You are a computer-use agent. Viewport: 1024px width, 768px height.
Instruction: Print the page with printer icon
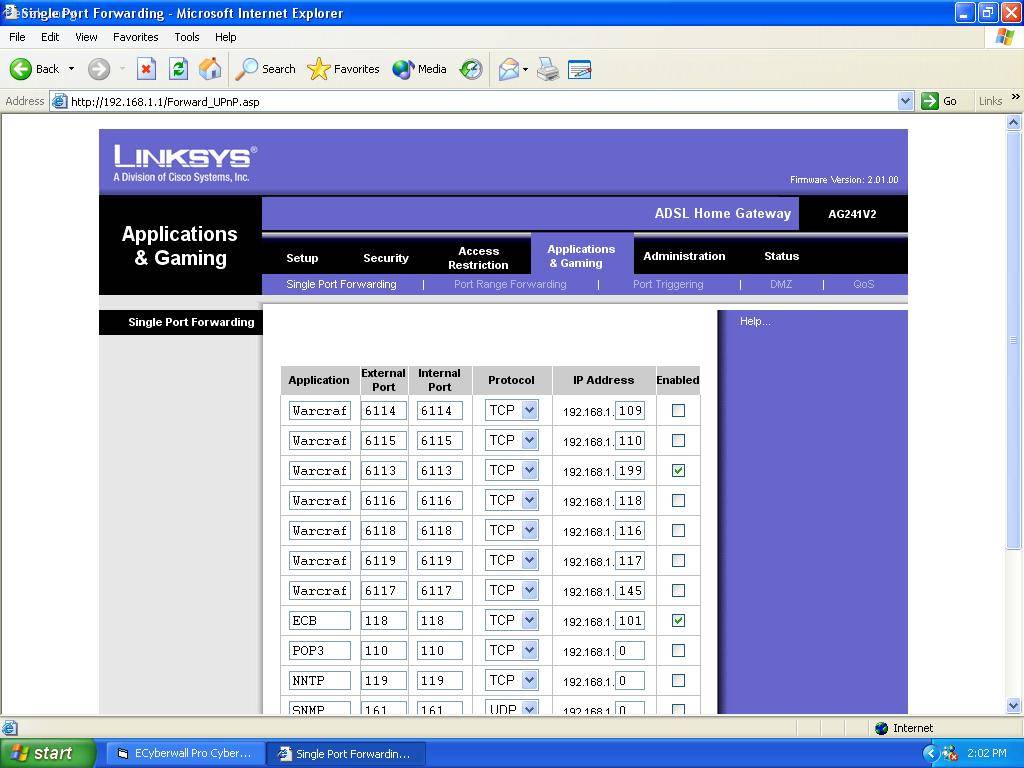point(548,69)
